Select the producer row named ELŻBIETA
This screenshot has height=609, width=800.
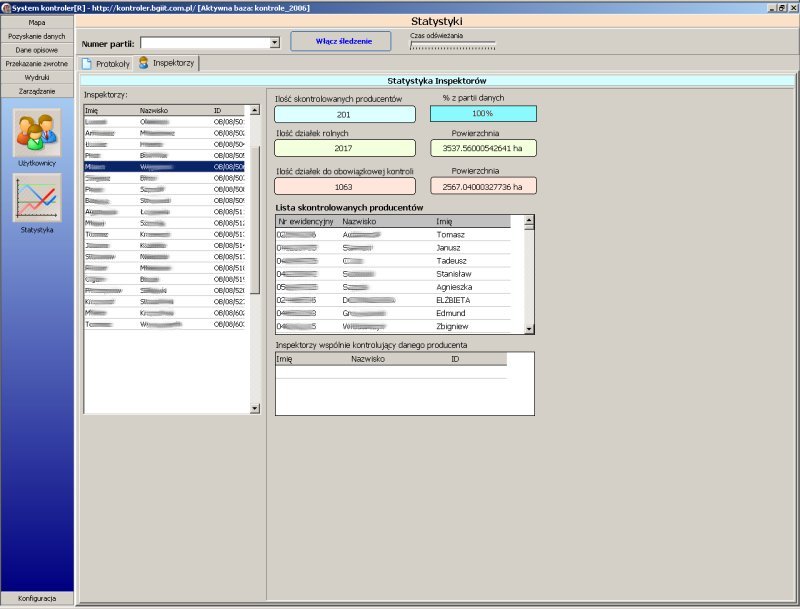[x=393, y=300]
